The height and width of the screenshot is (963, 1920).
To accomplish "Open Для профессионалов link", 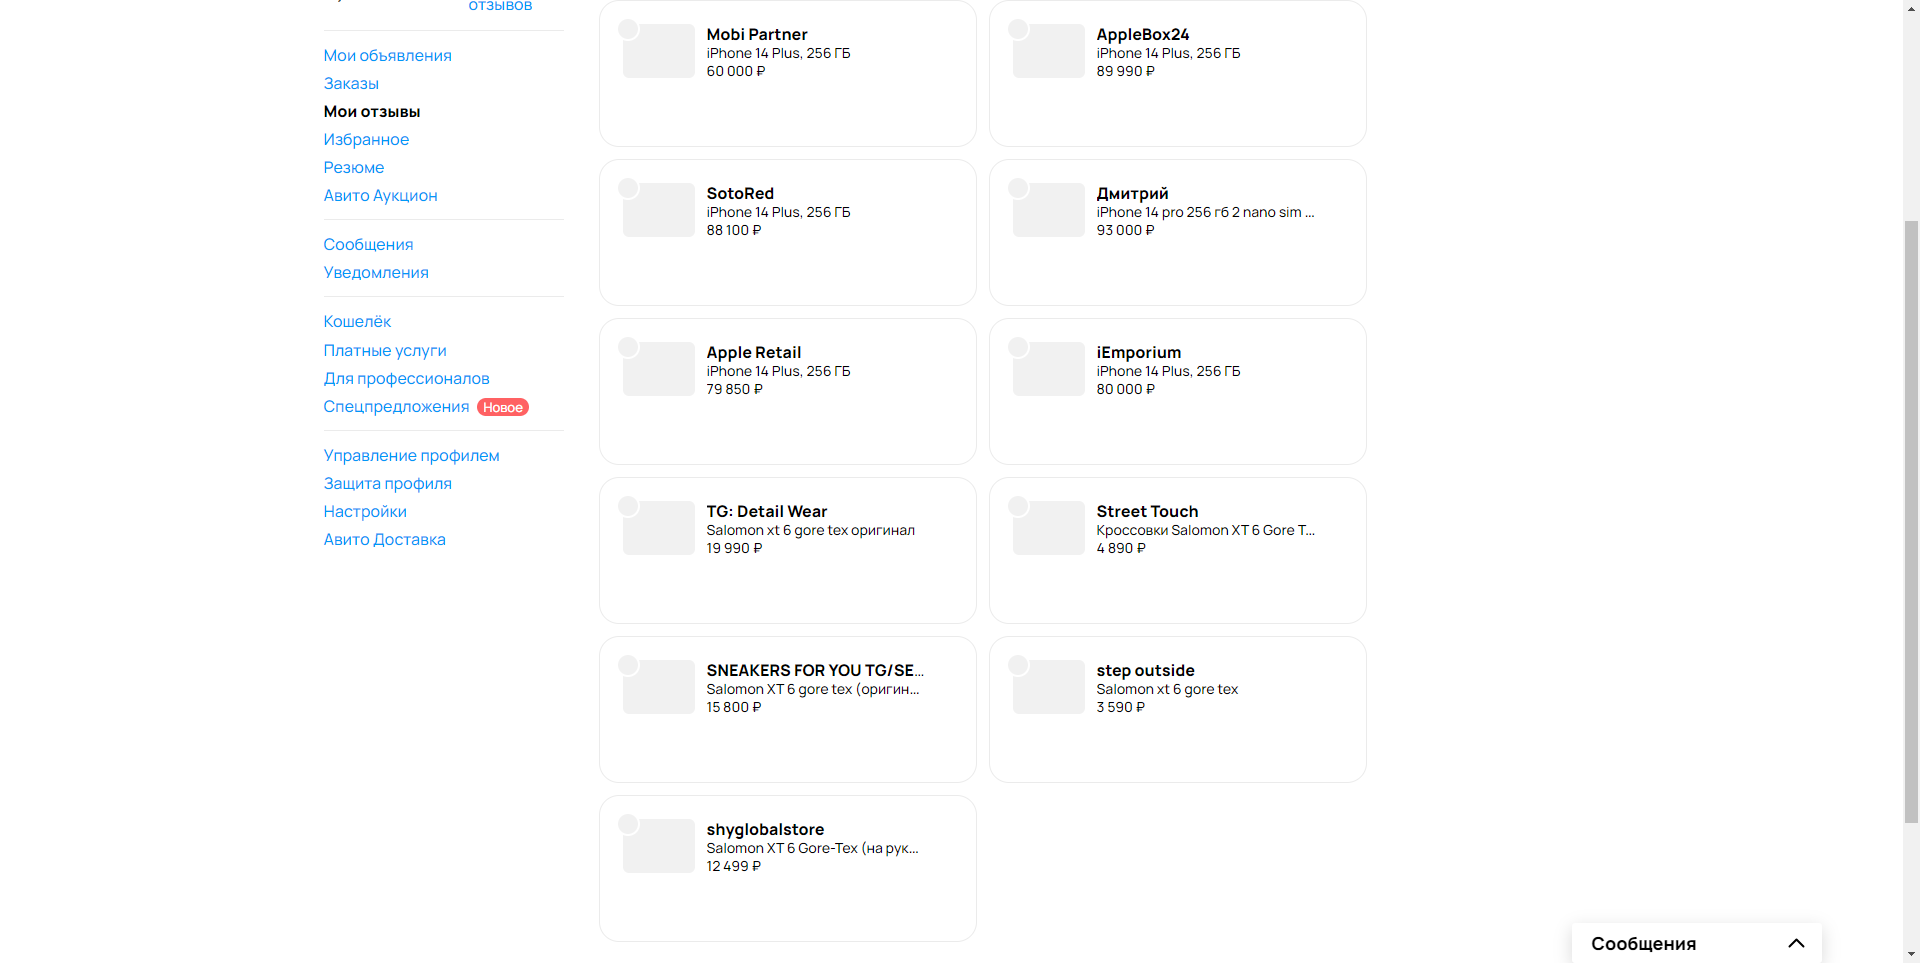I will click(x=406, y=378).
